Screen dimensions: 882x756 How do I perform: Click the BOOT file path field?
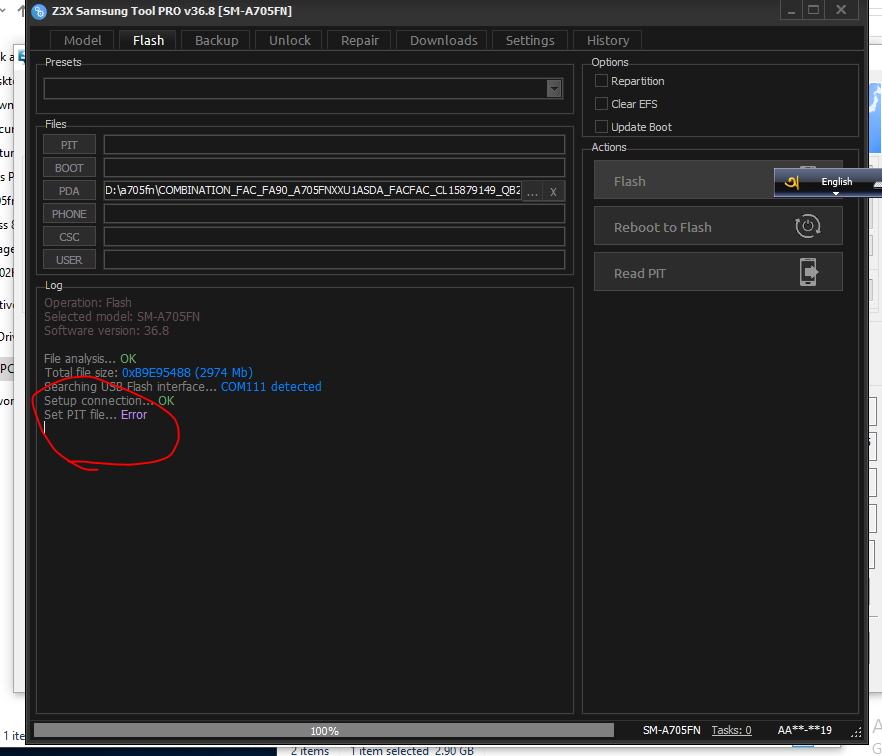click(334, 168)
